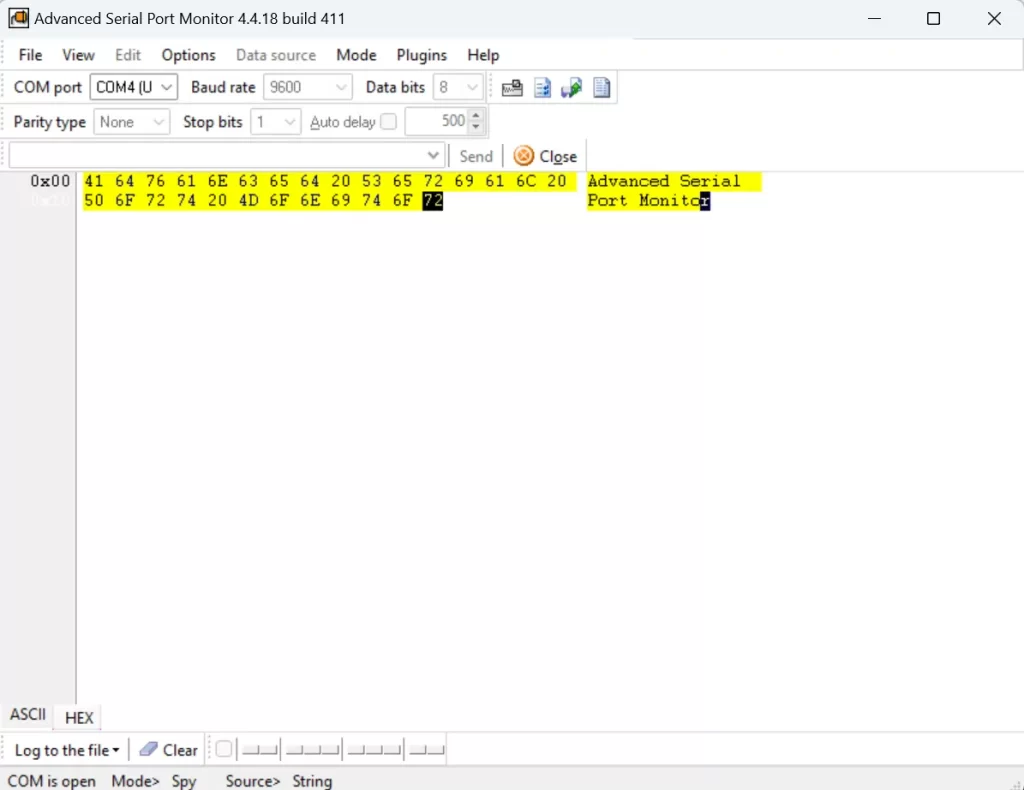
Task: Click the eraser icon beside Clear
Action: (x=148, y=750)
